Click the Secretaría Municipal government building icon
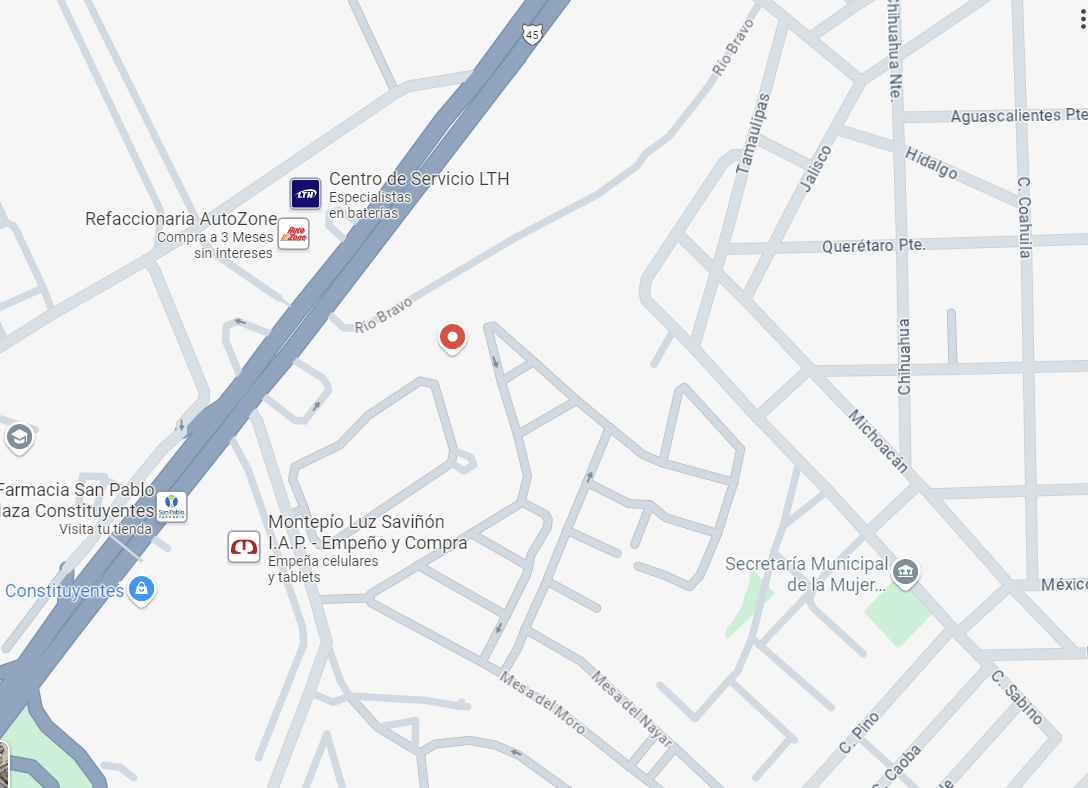1088x788 pixels. (x=906, y=573)
